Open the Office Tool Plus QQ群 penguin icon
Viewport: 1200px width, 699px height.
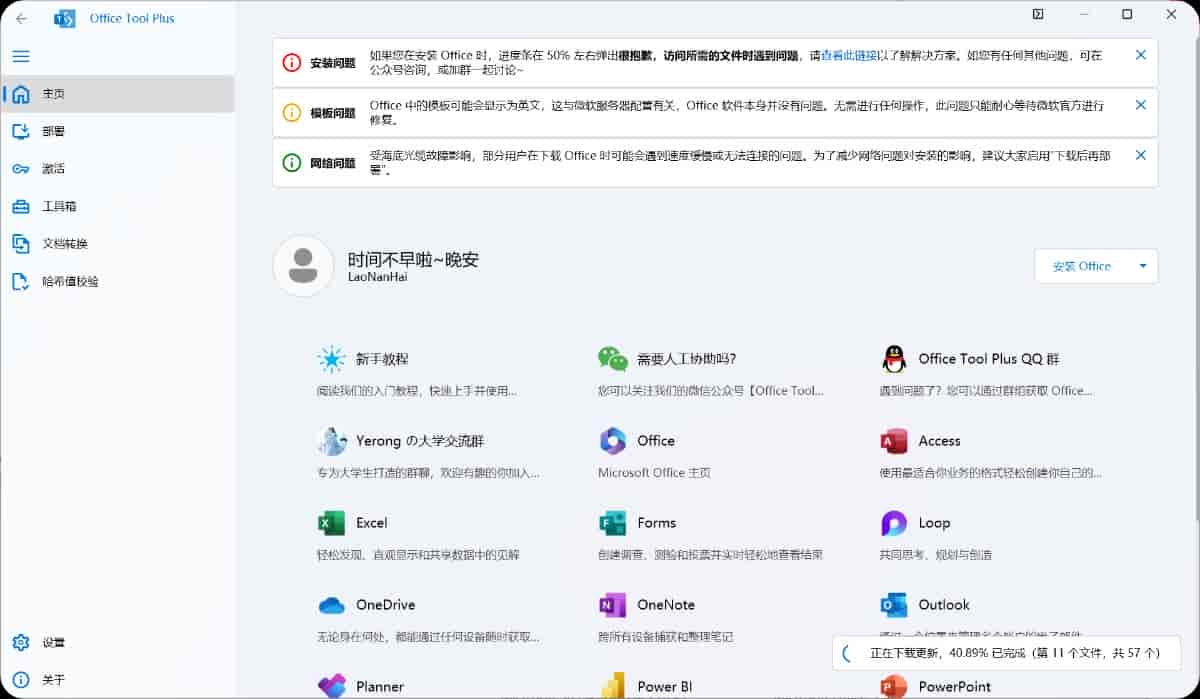point(893,359)
